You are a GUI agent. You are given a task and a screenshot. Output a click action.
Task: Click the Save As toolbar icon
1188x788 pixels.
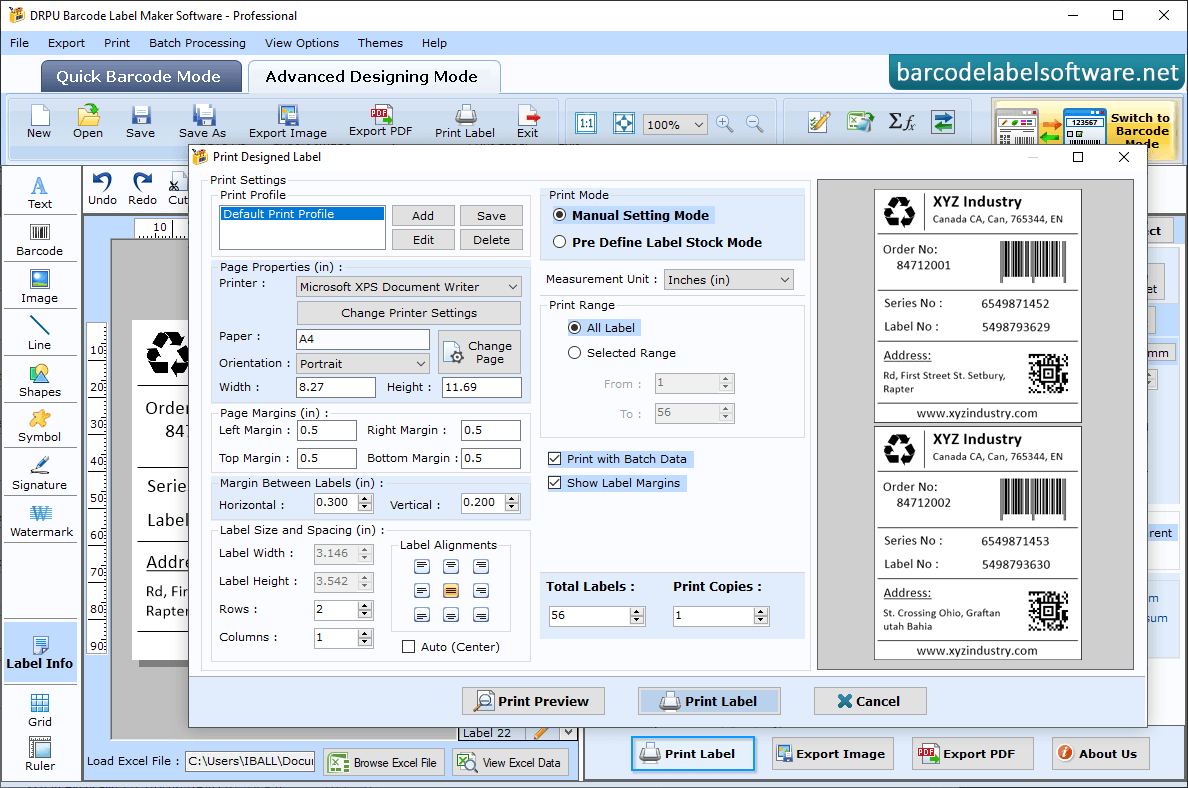pos(202,121)
